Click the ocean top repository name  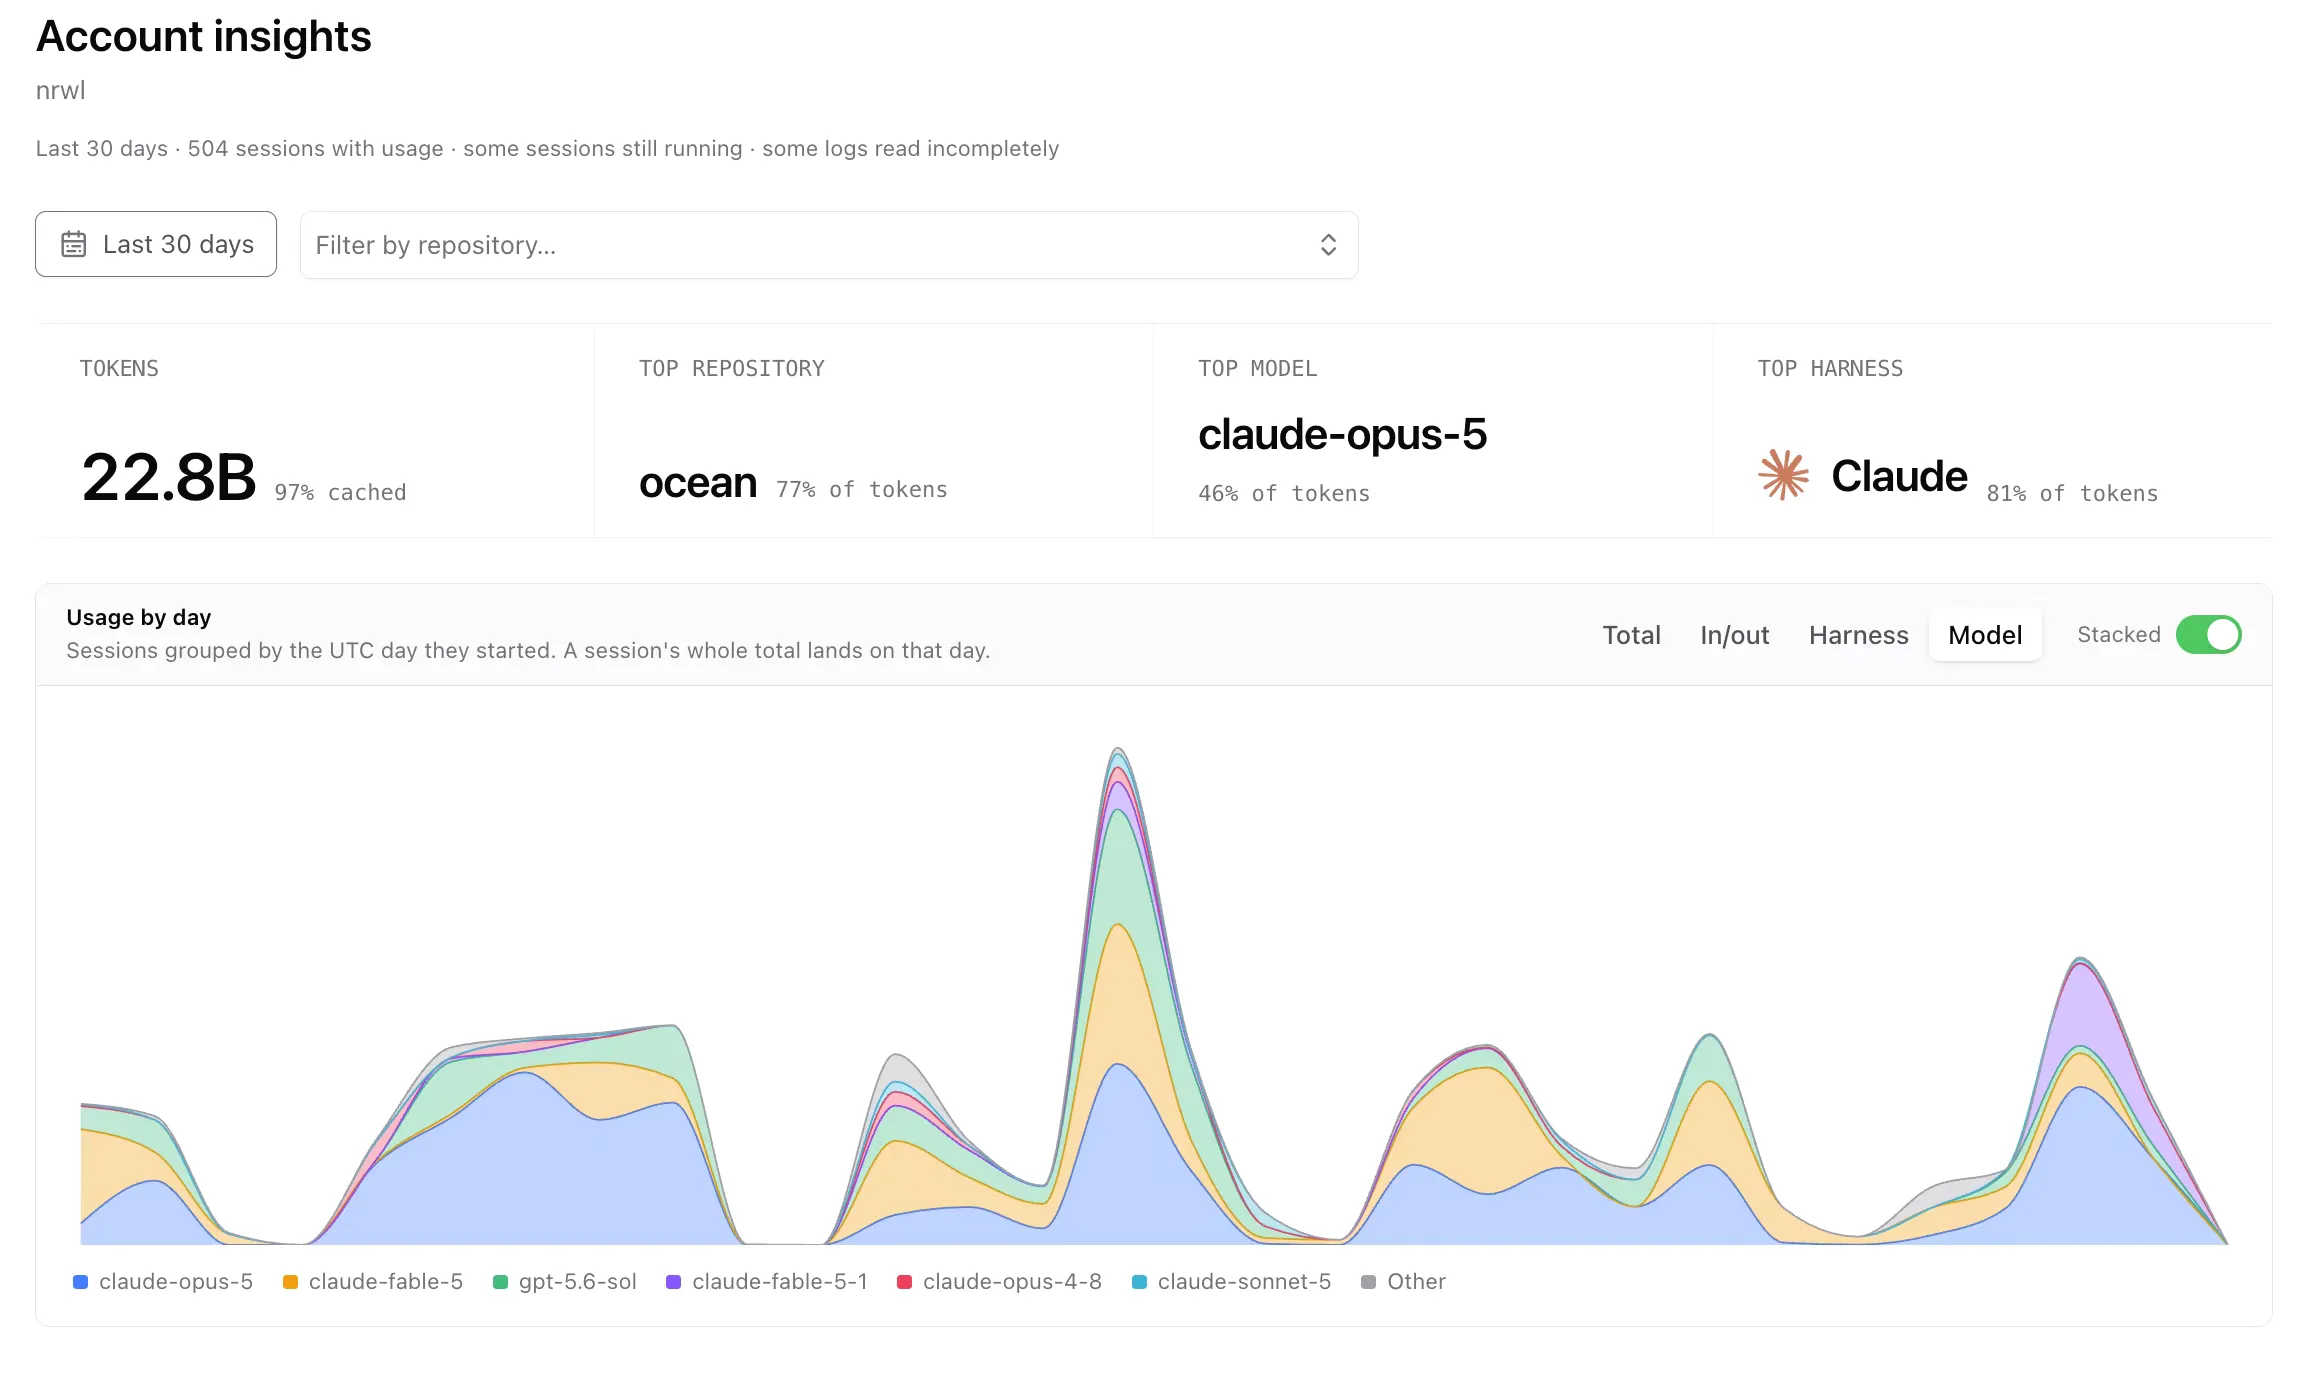(698, 483)
